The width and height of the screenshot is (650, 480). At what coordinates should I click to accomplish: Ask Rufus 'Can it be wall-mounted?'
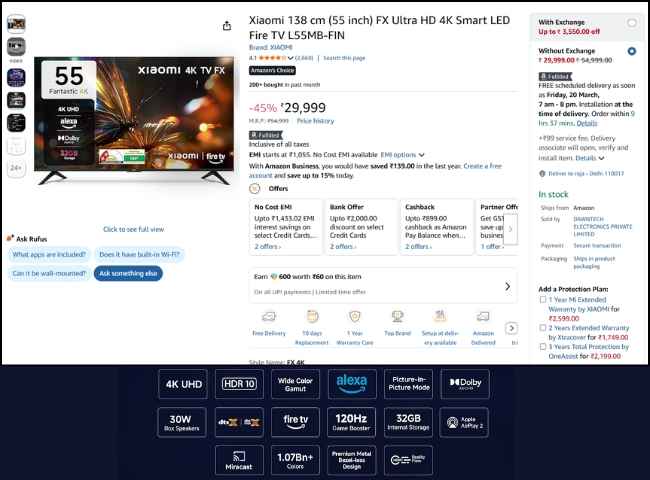(49, 273)
